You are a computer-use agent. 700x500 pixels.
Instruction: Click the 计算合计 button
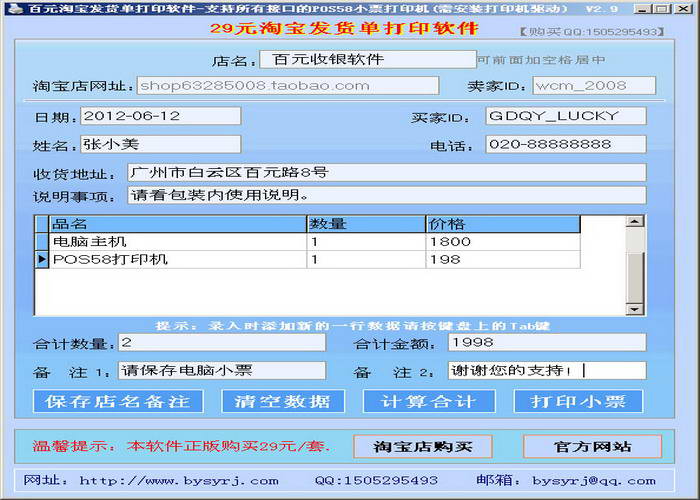[429, 401]
